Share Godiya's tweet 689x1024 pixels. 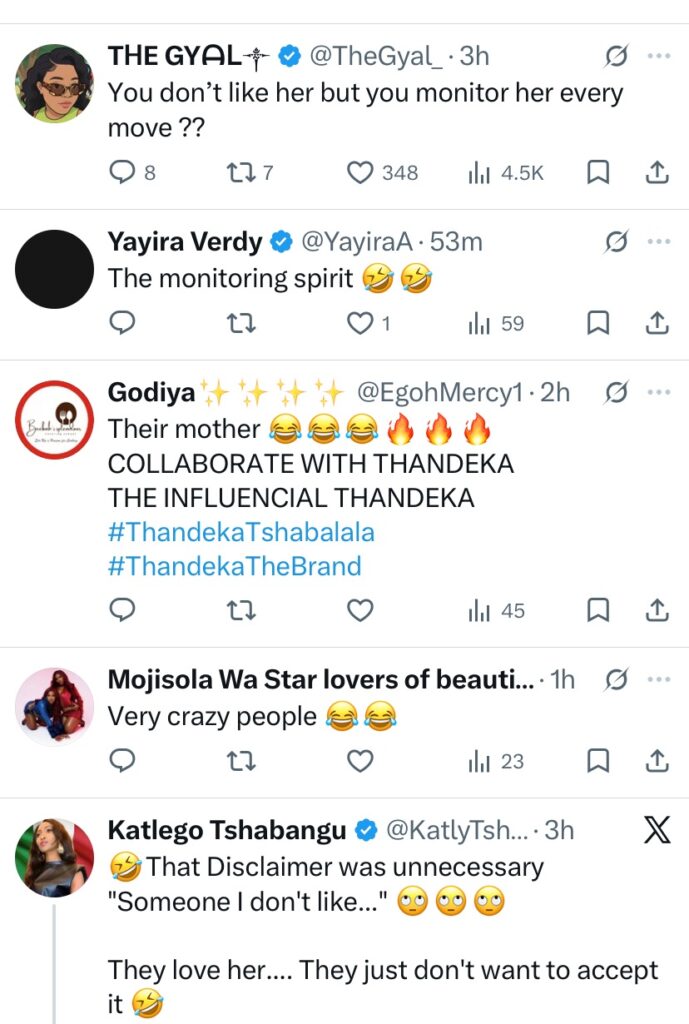click(x=656, y=610)
